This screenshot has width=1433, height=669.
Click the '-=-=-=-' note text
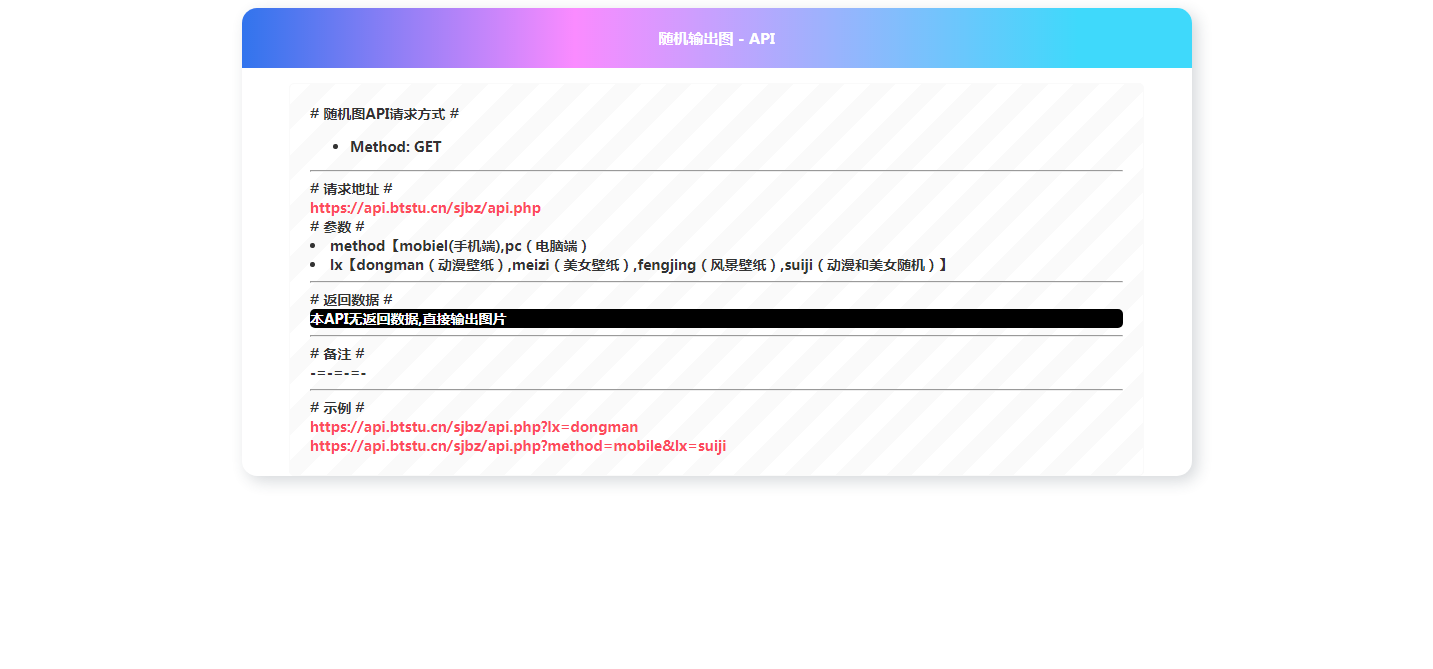[x=338, y=373]
